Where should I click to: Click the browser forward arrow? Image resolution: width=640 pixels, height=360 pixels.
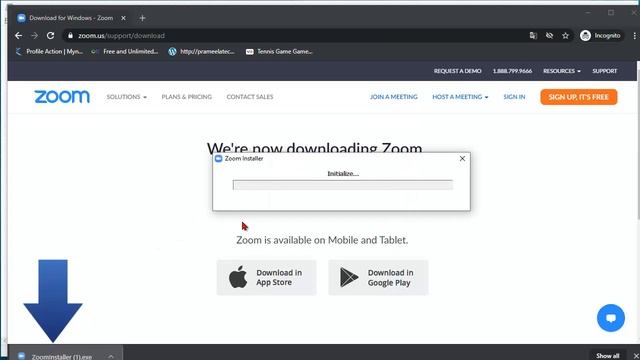coord(34,36)
